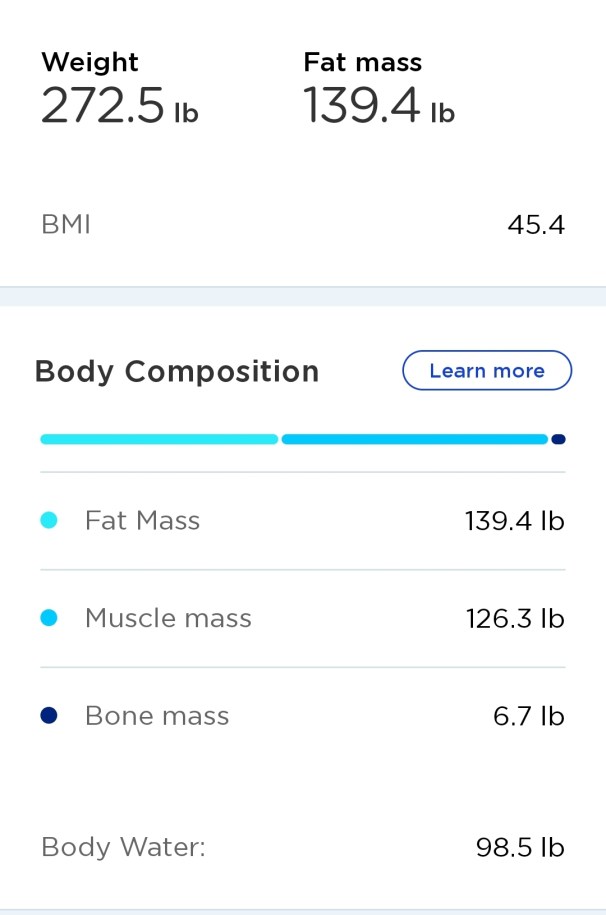Click the navy Bone mass legend dot
606x915 pixels.
pyautogui.click(x=48, y=716)
